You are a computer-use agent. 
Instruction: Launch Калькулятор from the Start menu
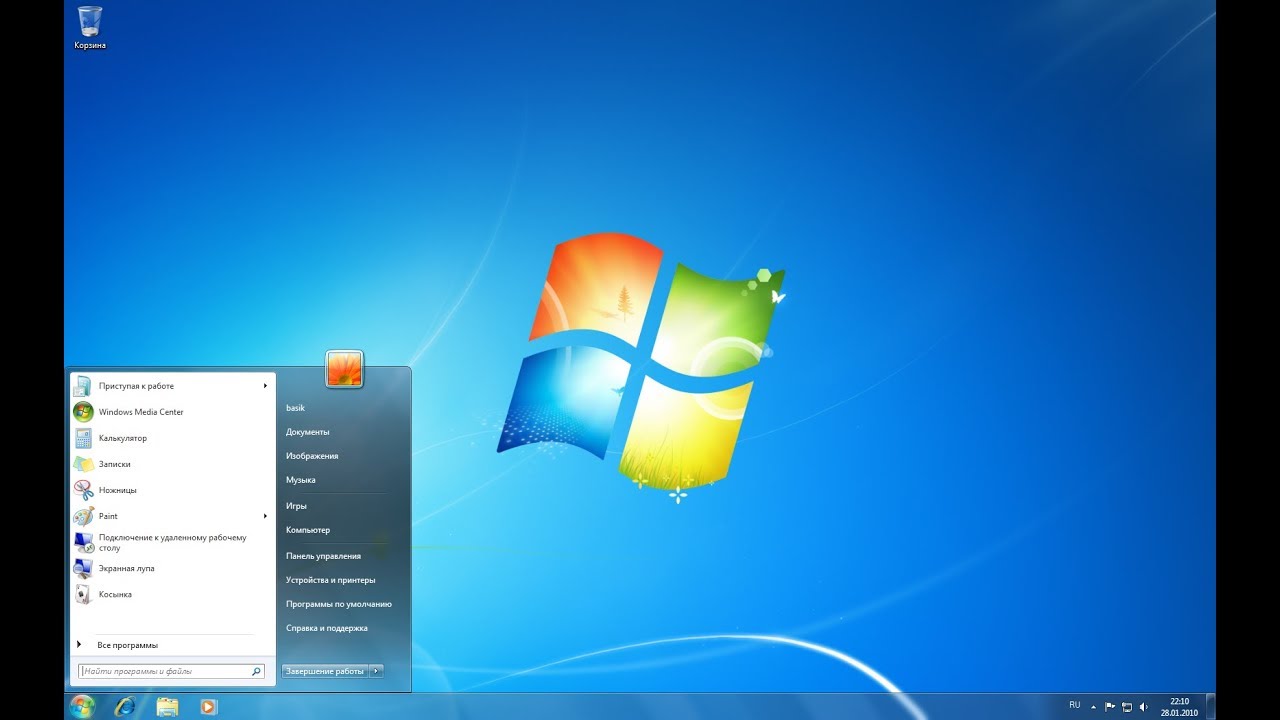[172, 438]
